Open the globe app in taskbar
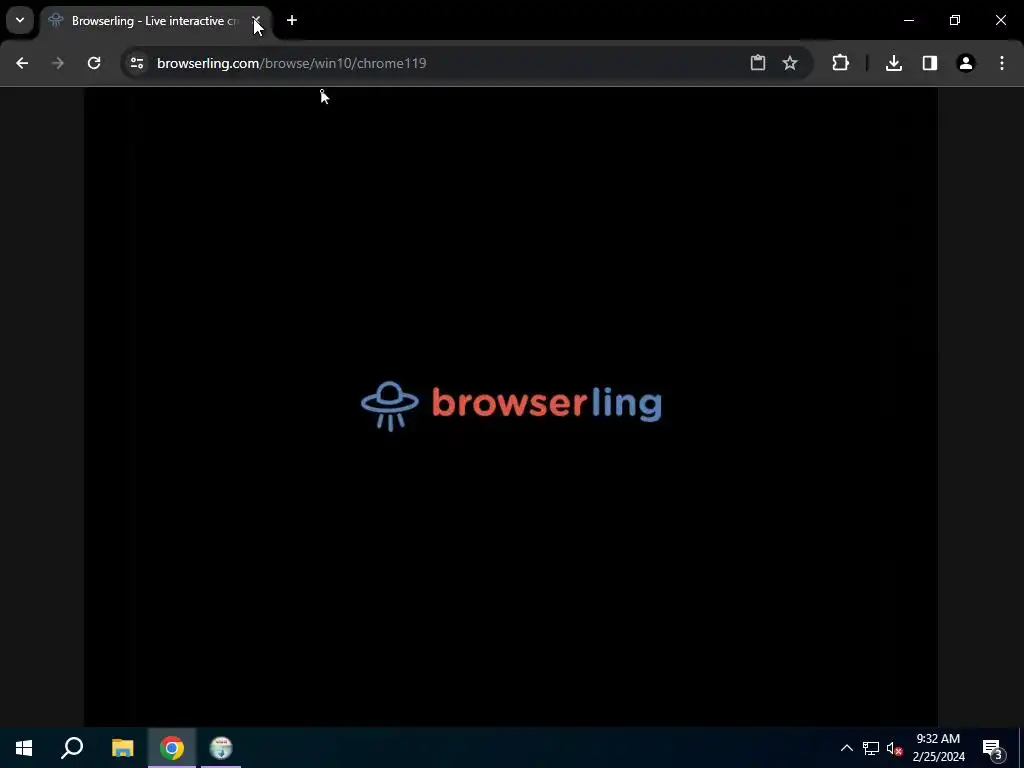This screenshot has height=768, width=1024. click(221, 748)
